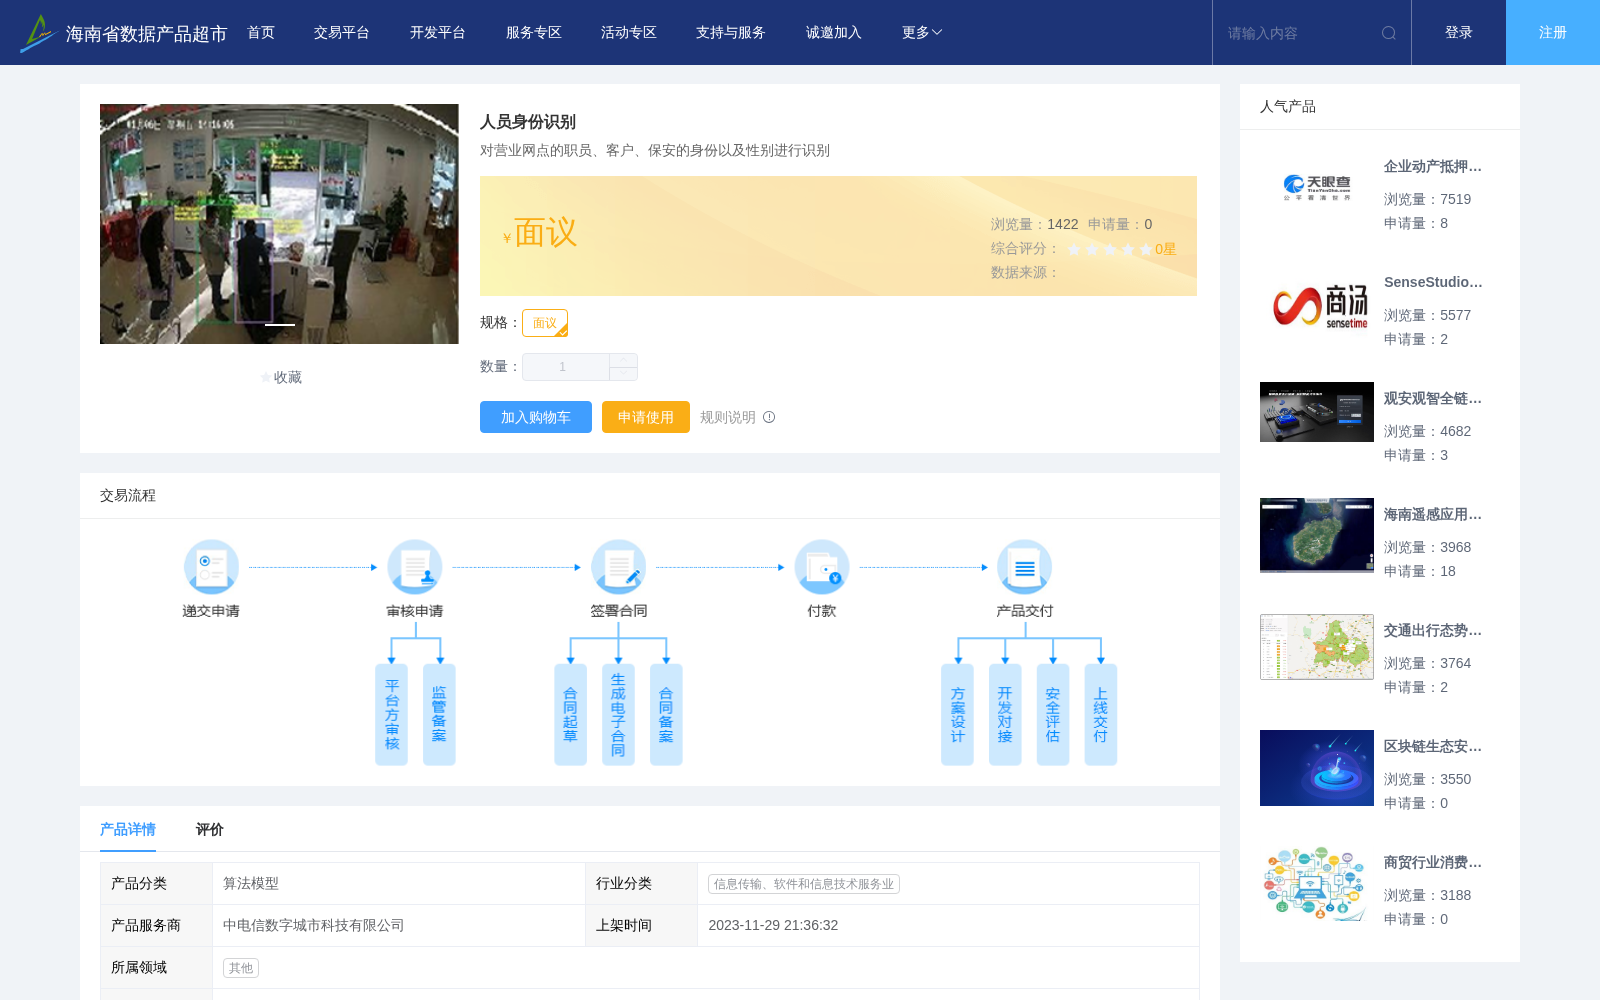Image resolution: width=1600 pixels, height=1000 pixels.
Task: Open the 海南遥感应用 product title
Action: (1433, 514)
